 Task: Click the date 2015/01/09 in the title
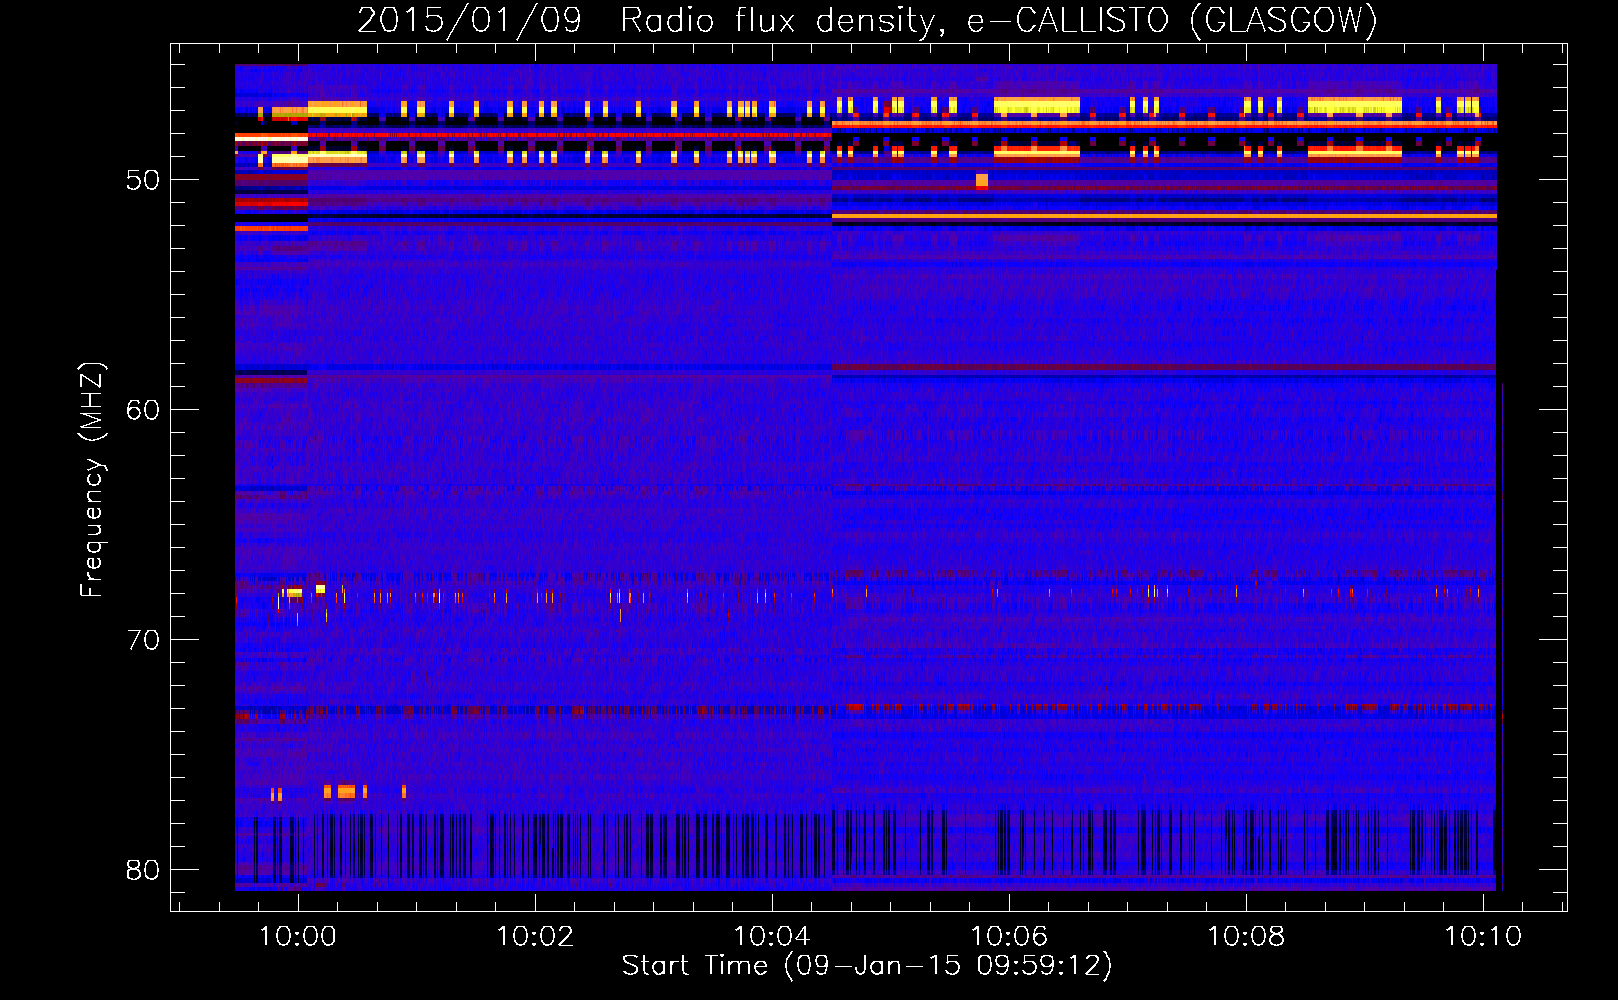click(469, 20)
